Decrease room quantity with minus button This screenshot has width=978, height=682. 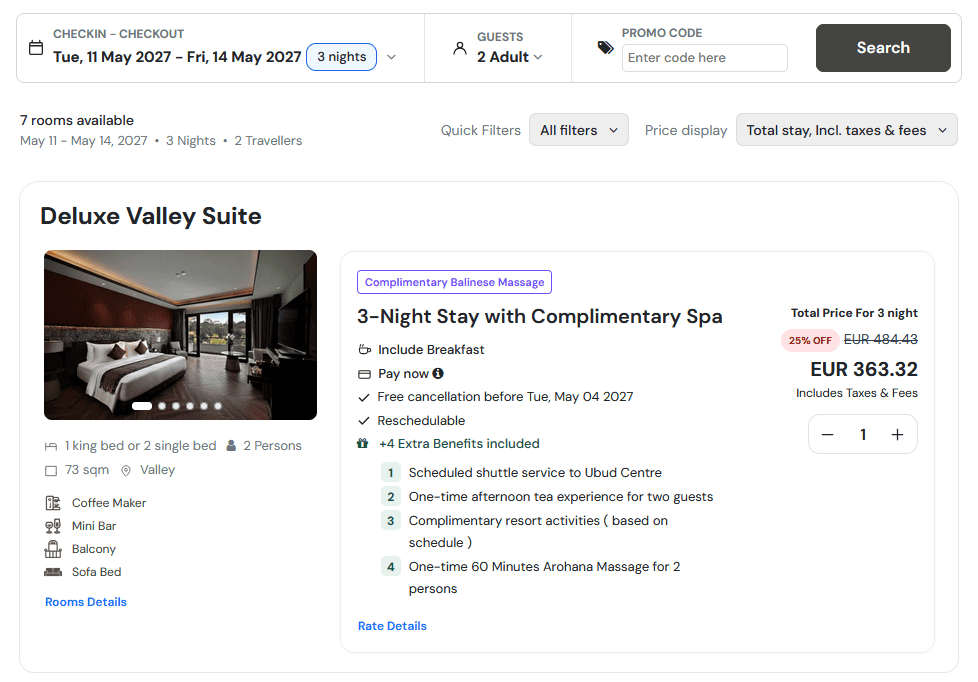(x=828, y=434)
